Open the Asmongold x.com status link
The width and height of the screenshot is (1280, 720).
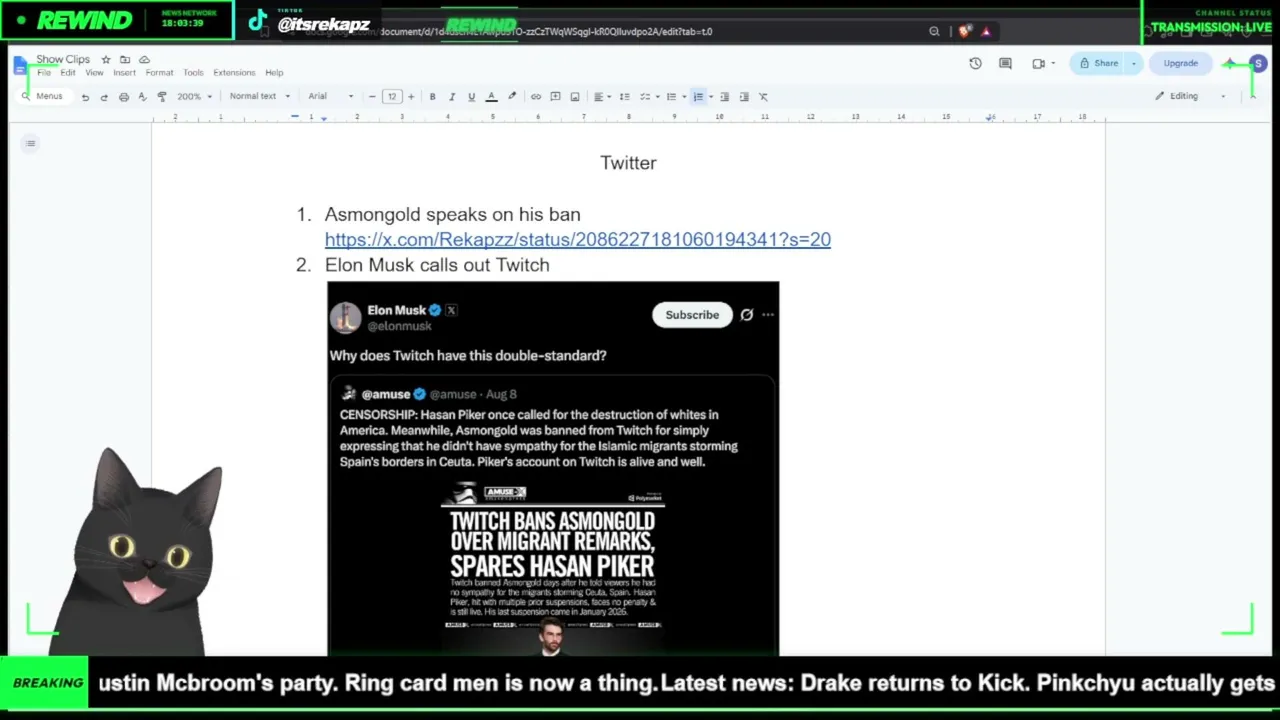point(577,240)
